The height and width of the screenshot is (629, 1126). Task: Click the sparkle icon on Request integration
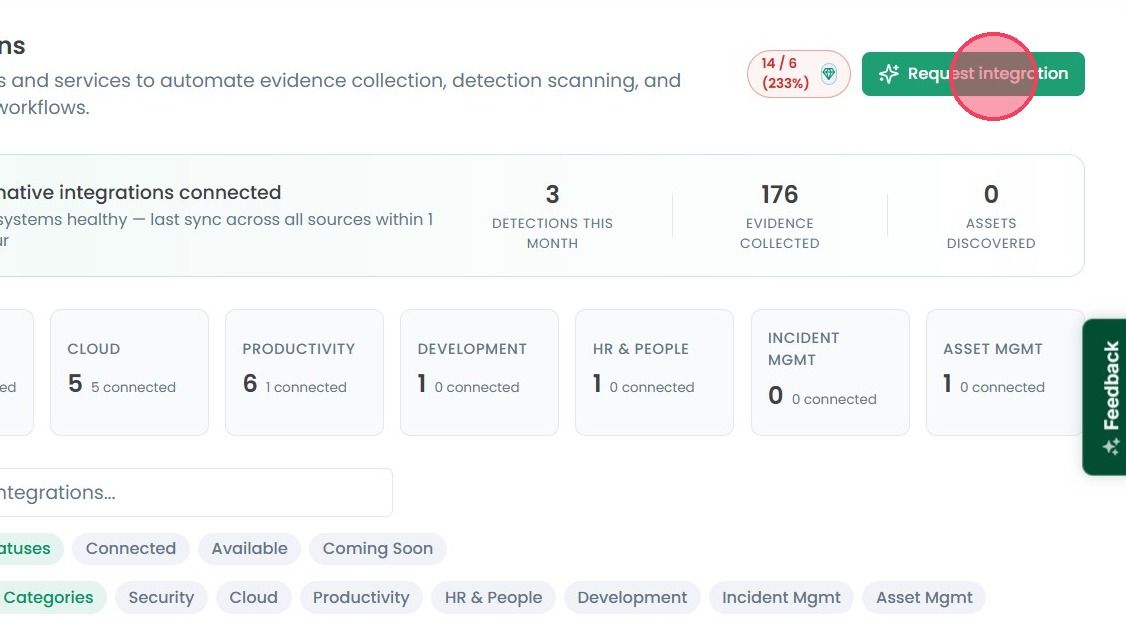(x=888, y=74)
